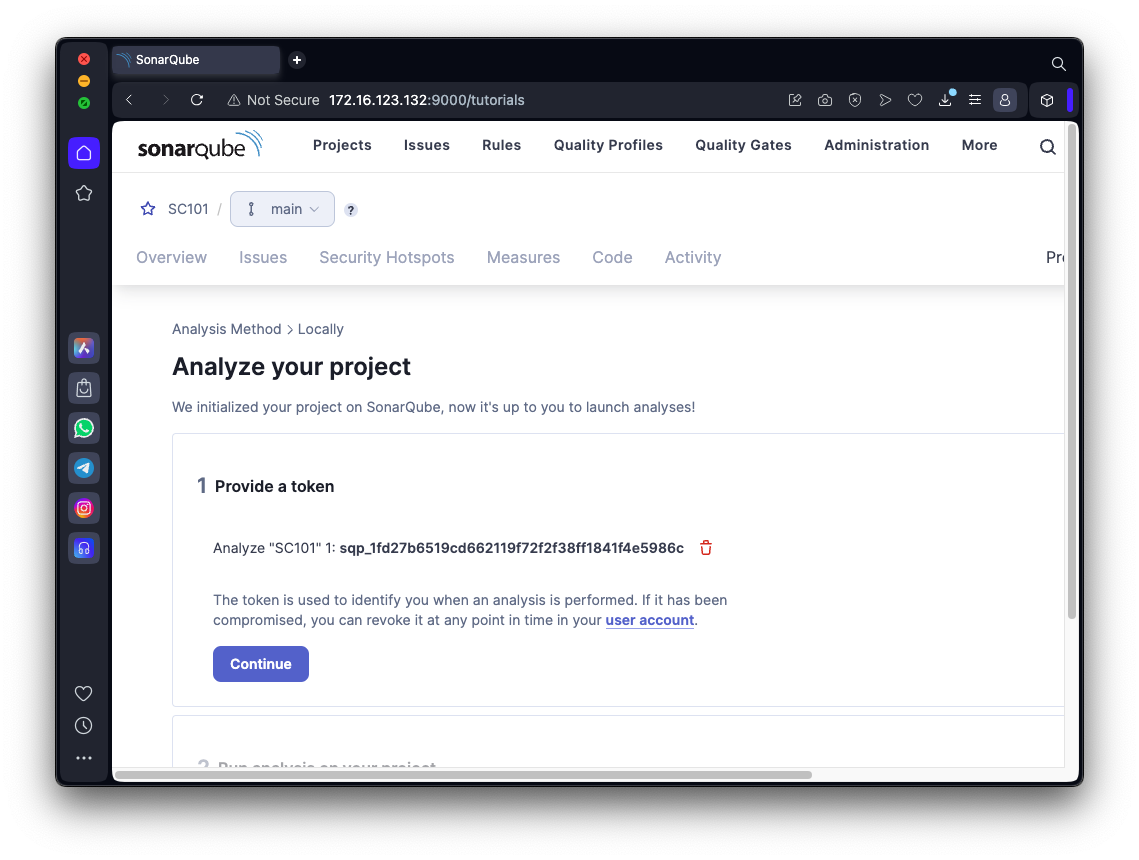The image size is (1139, 860).
Task: Add page to bookmarks with heart icon
Action: coord(915,100)
